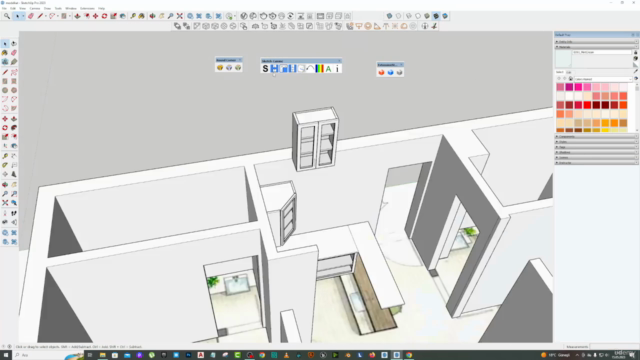
Task: Click the Pan hand tool in top toolbar
Action: pos(162,16)
